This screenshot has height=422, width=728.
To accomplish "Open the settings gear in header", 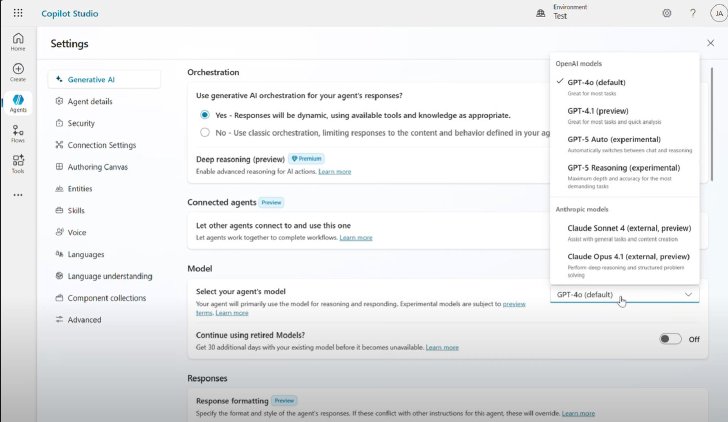I will [x=667, y=13].
